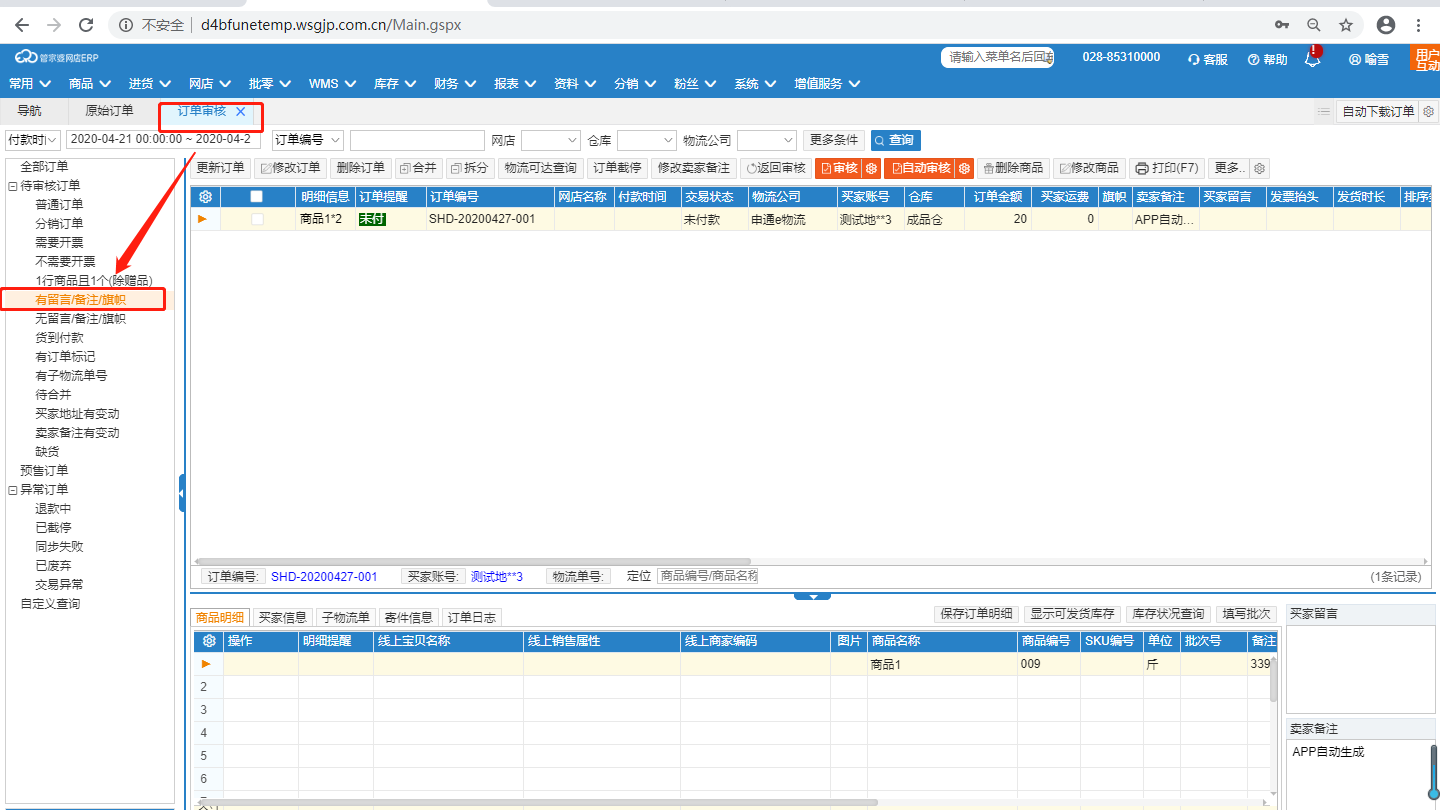Expand the 物流公司 dropdown filter
This screenshot has width=1440, height=810.
(766, 140)
